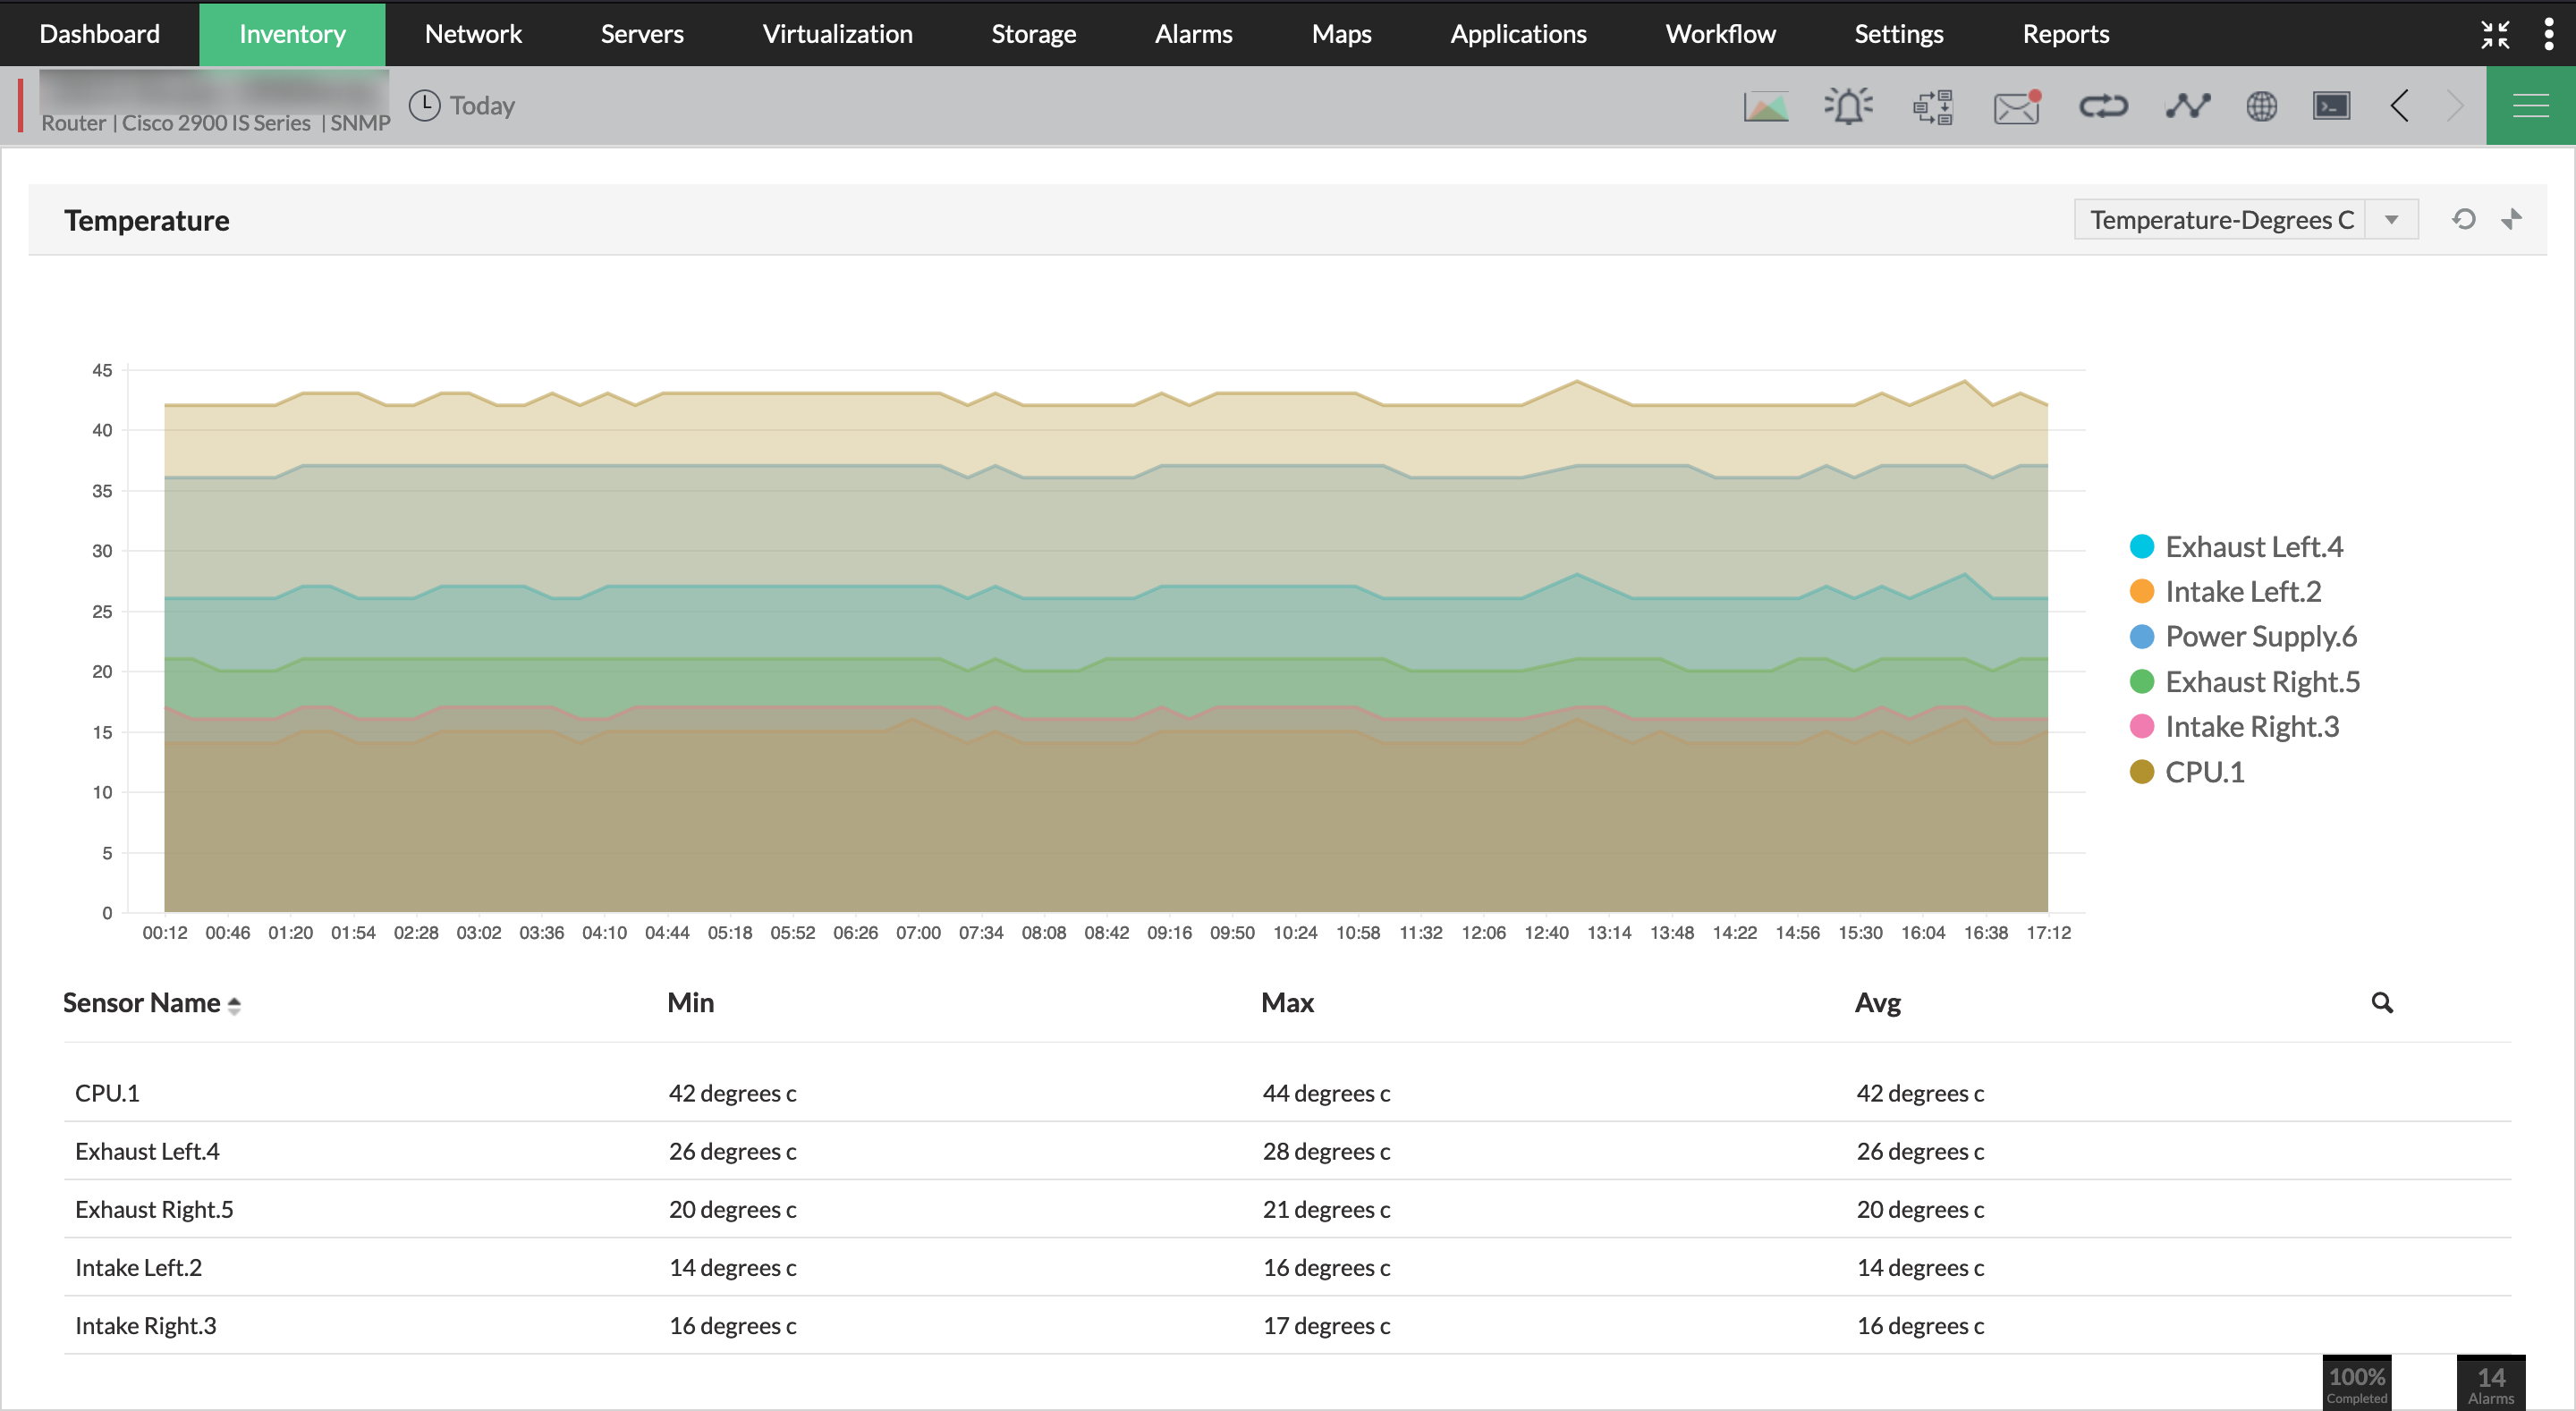Click the search icon in sensor table
Image resolution: width=2576 pixels, height=1411 pixels.
(x=2381, y=1002)
